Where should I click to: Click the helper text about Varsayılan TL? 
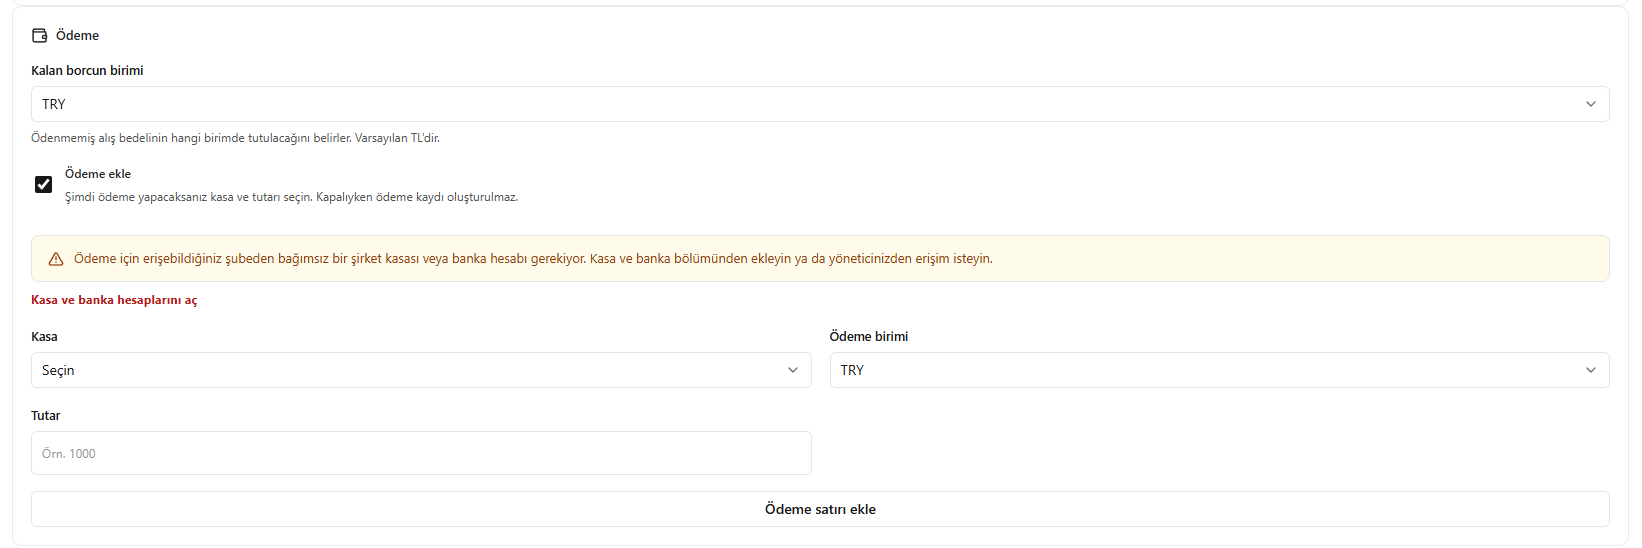click(235, 138)
